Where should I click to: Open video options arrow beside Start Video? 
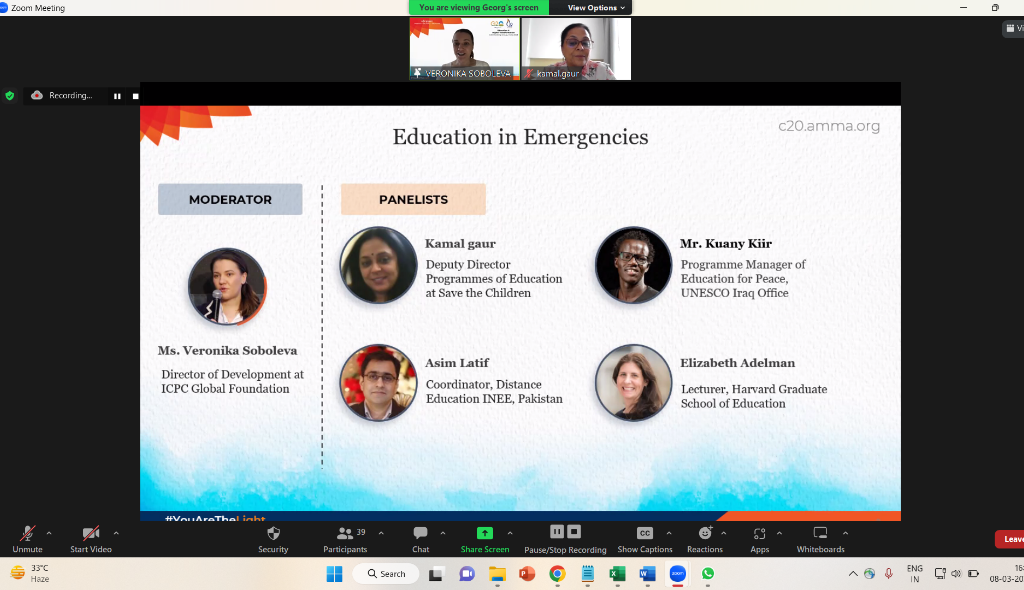[x=116, y=533]
